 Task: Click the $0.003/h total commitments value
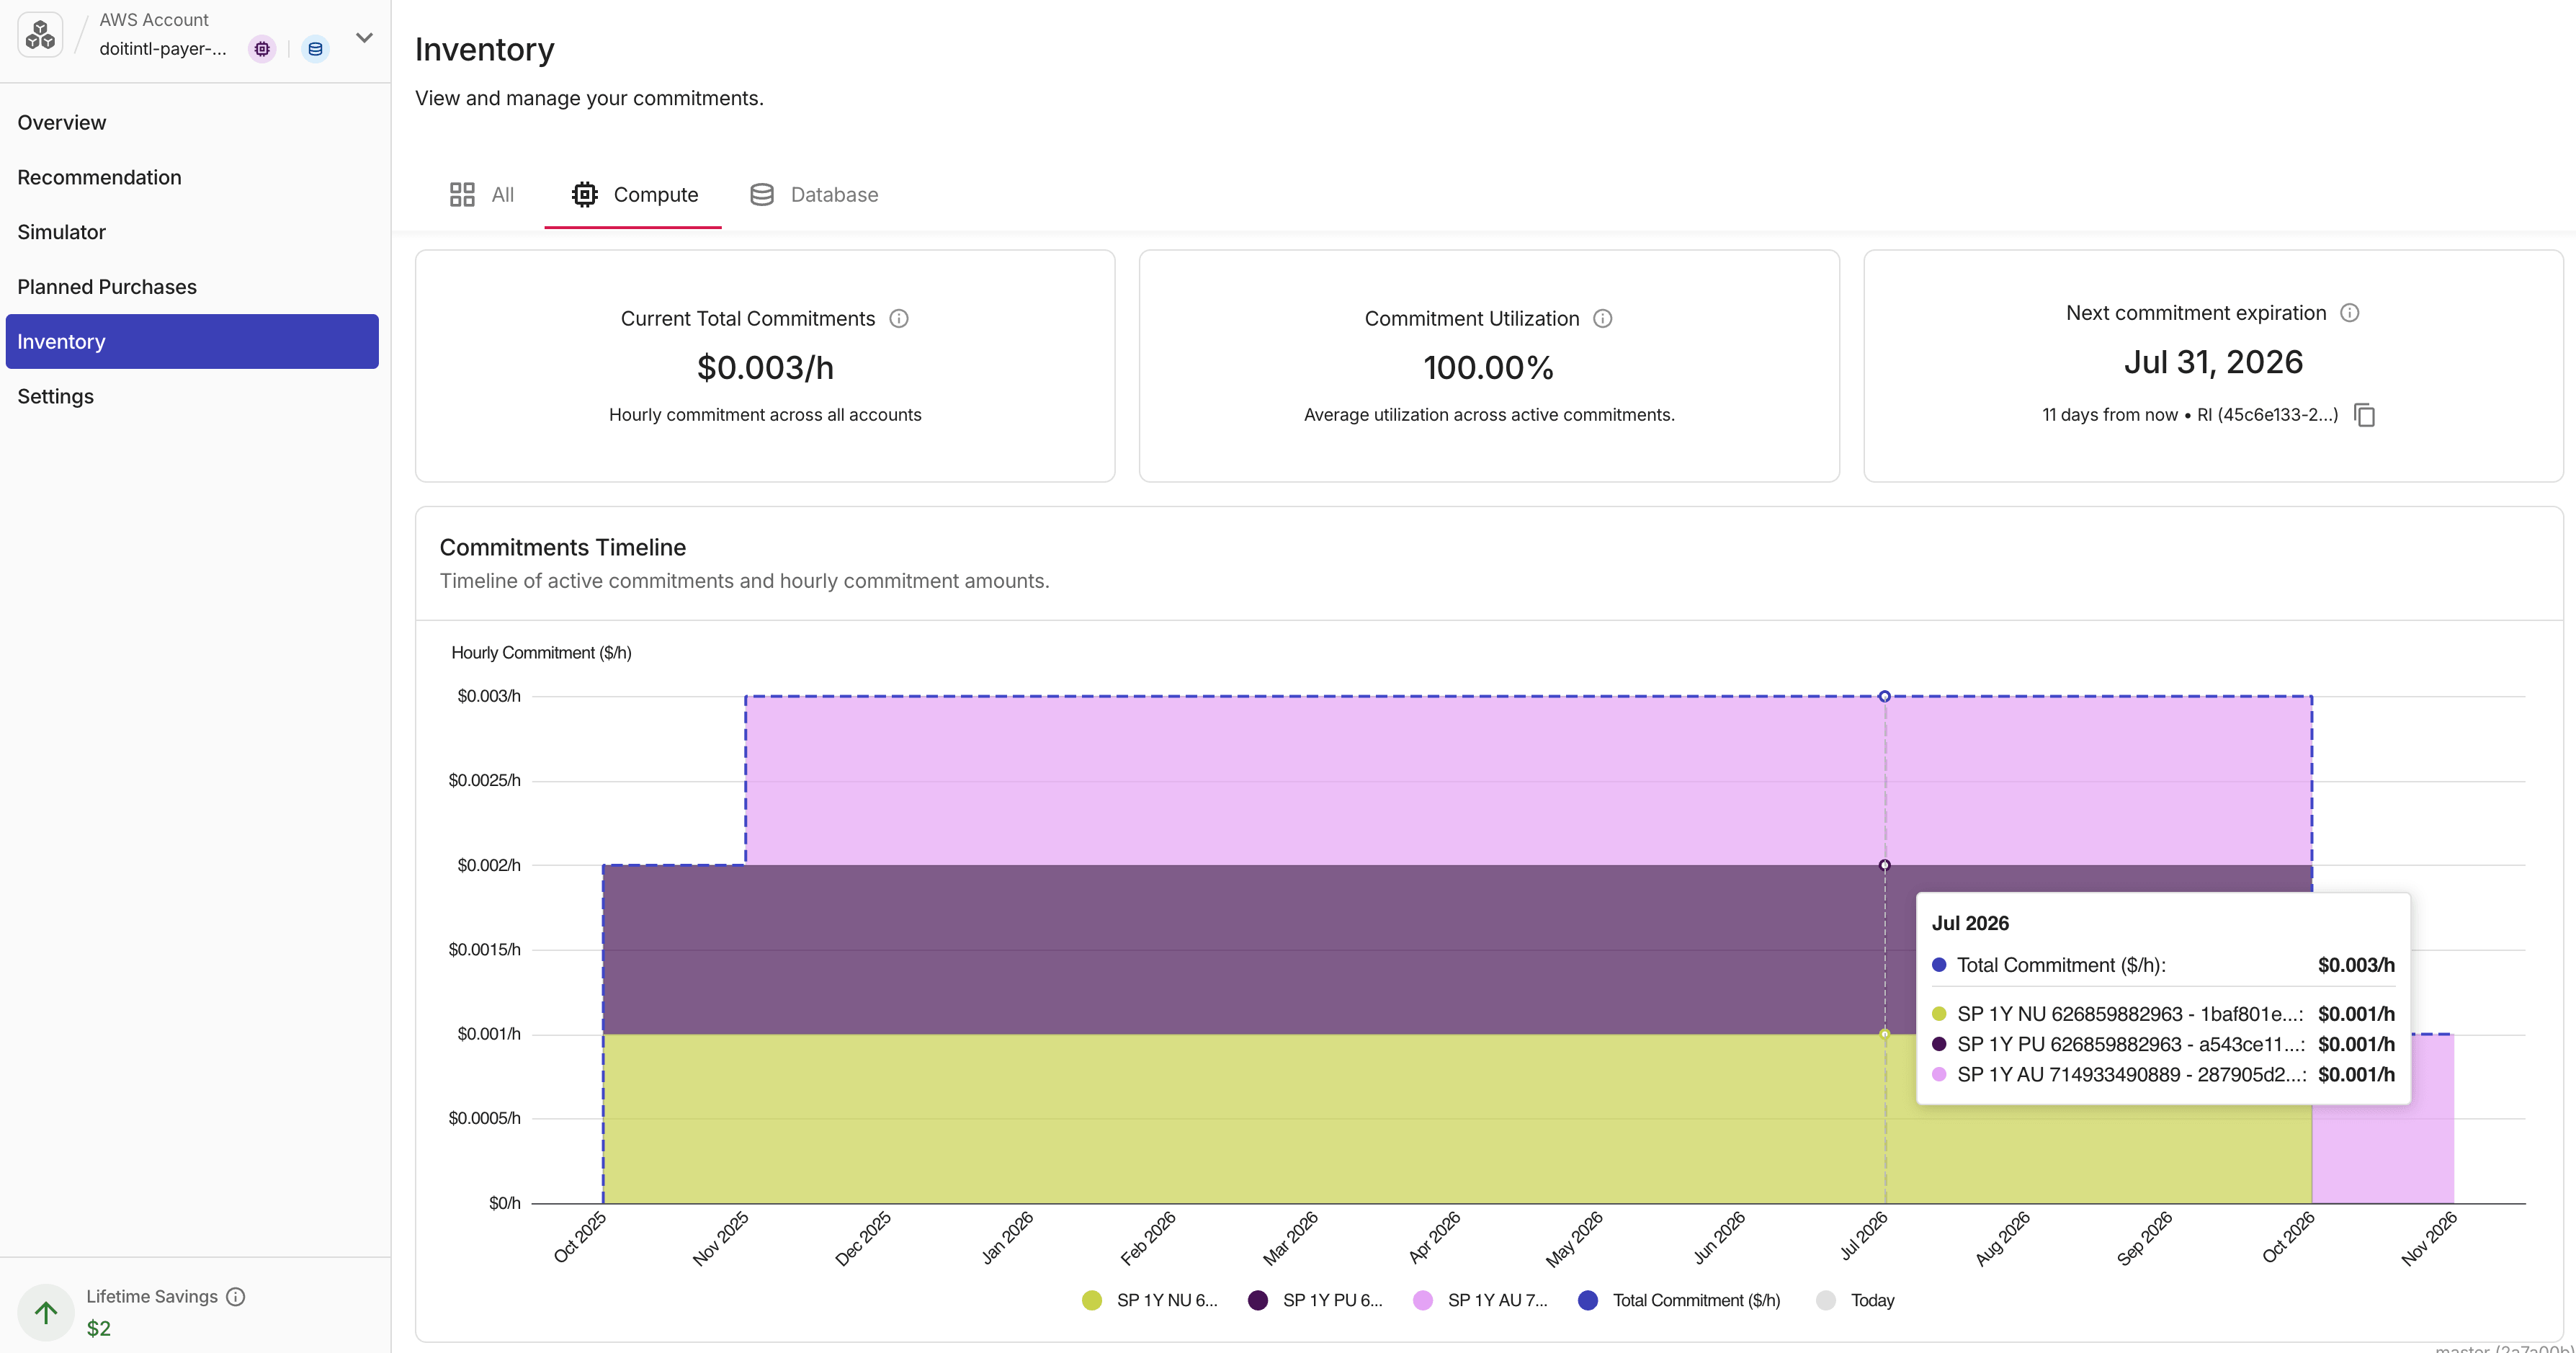pos(765,368)
